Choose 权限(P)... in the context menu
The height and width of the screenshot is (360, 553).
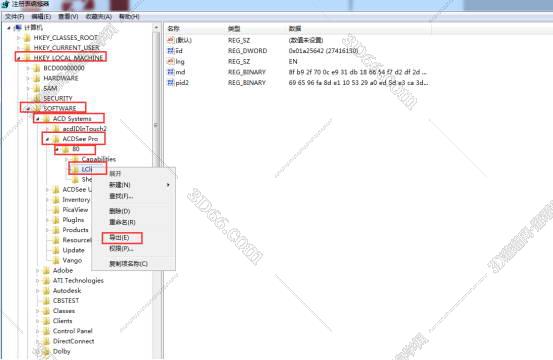pos(121,249)
